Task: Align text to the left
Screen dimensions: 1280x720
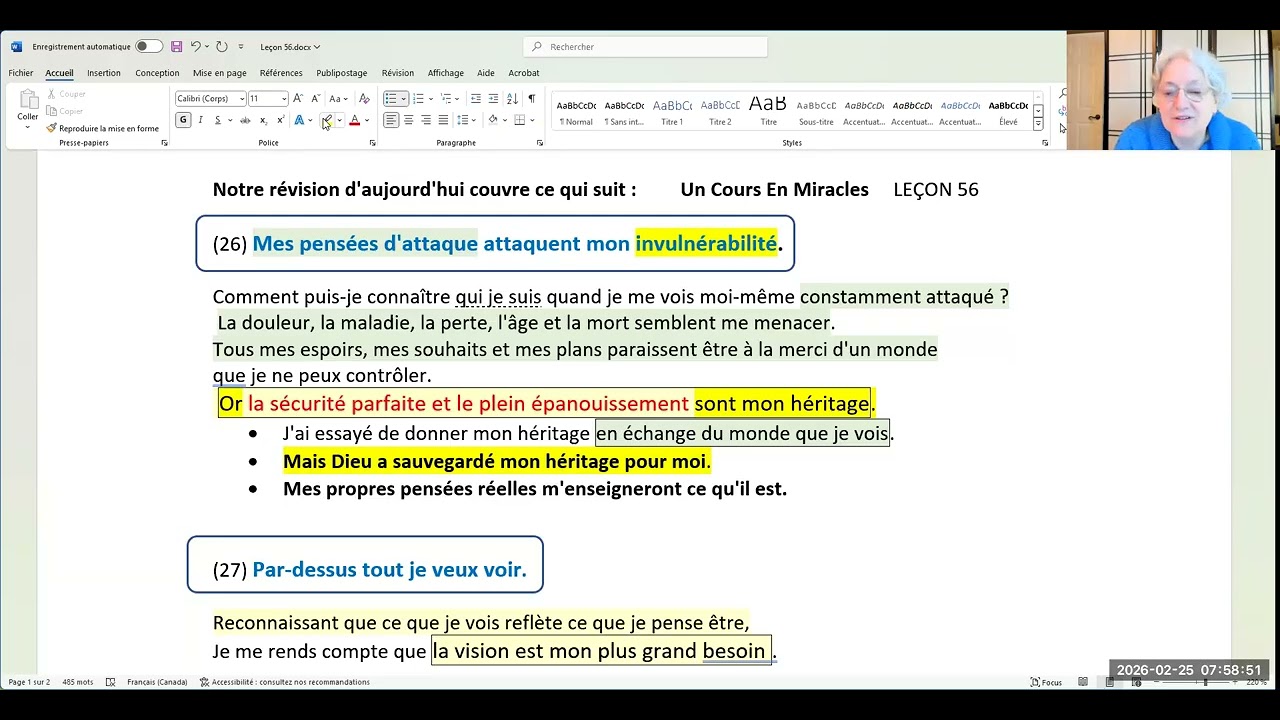Action: point(391,120)
